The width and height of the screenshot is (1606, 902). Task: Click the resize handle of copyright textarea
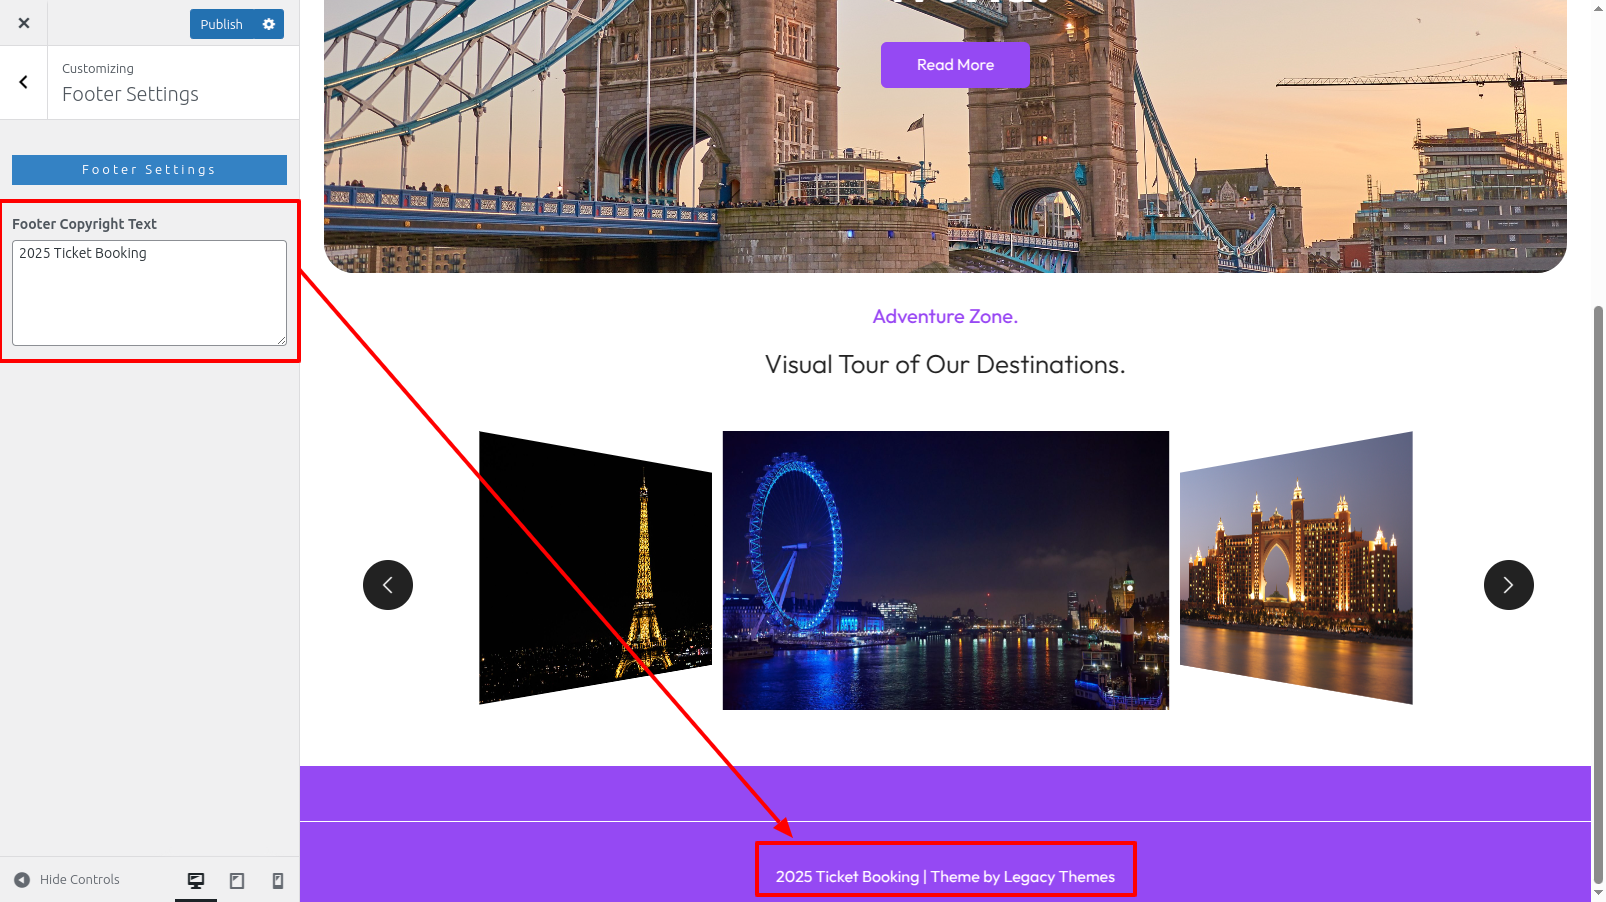281,340
